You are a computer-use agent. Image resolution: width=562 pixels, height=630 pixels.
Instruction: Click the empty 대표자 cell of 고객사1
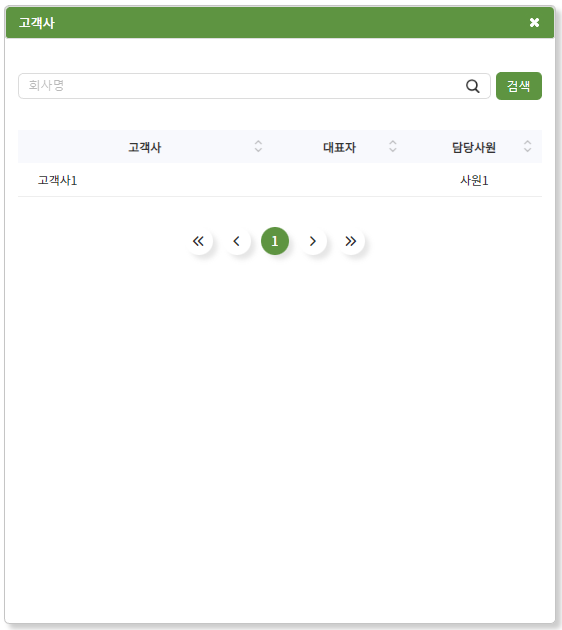point(339,180)
